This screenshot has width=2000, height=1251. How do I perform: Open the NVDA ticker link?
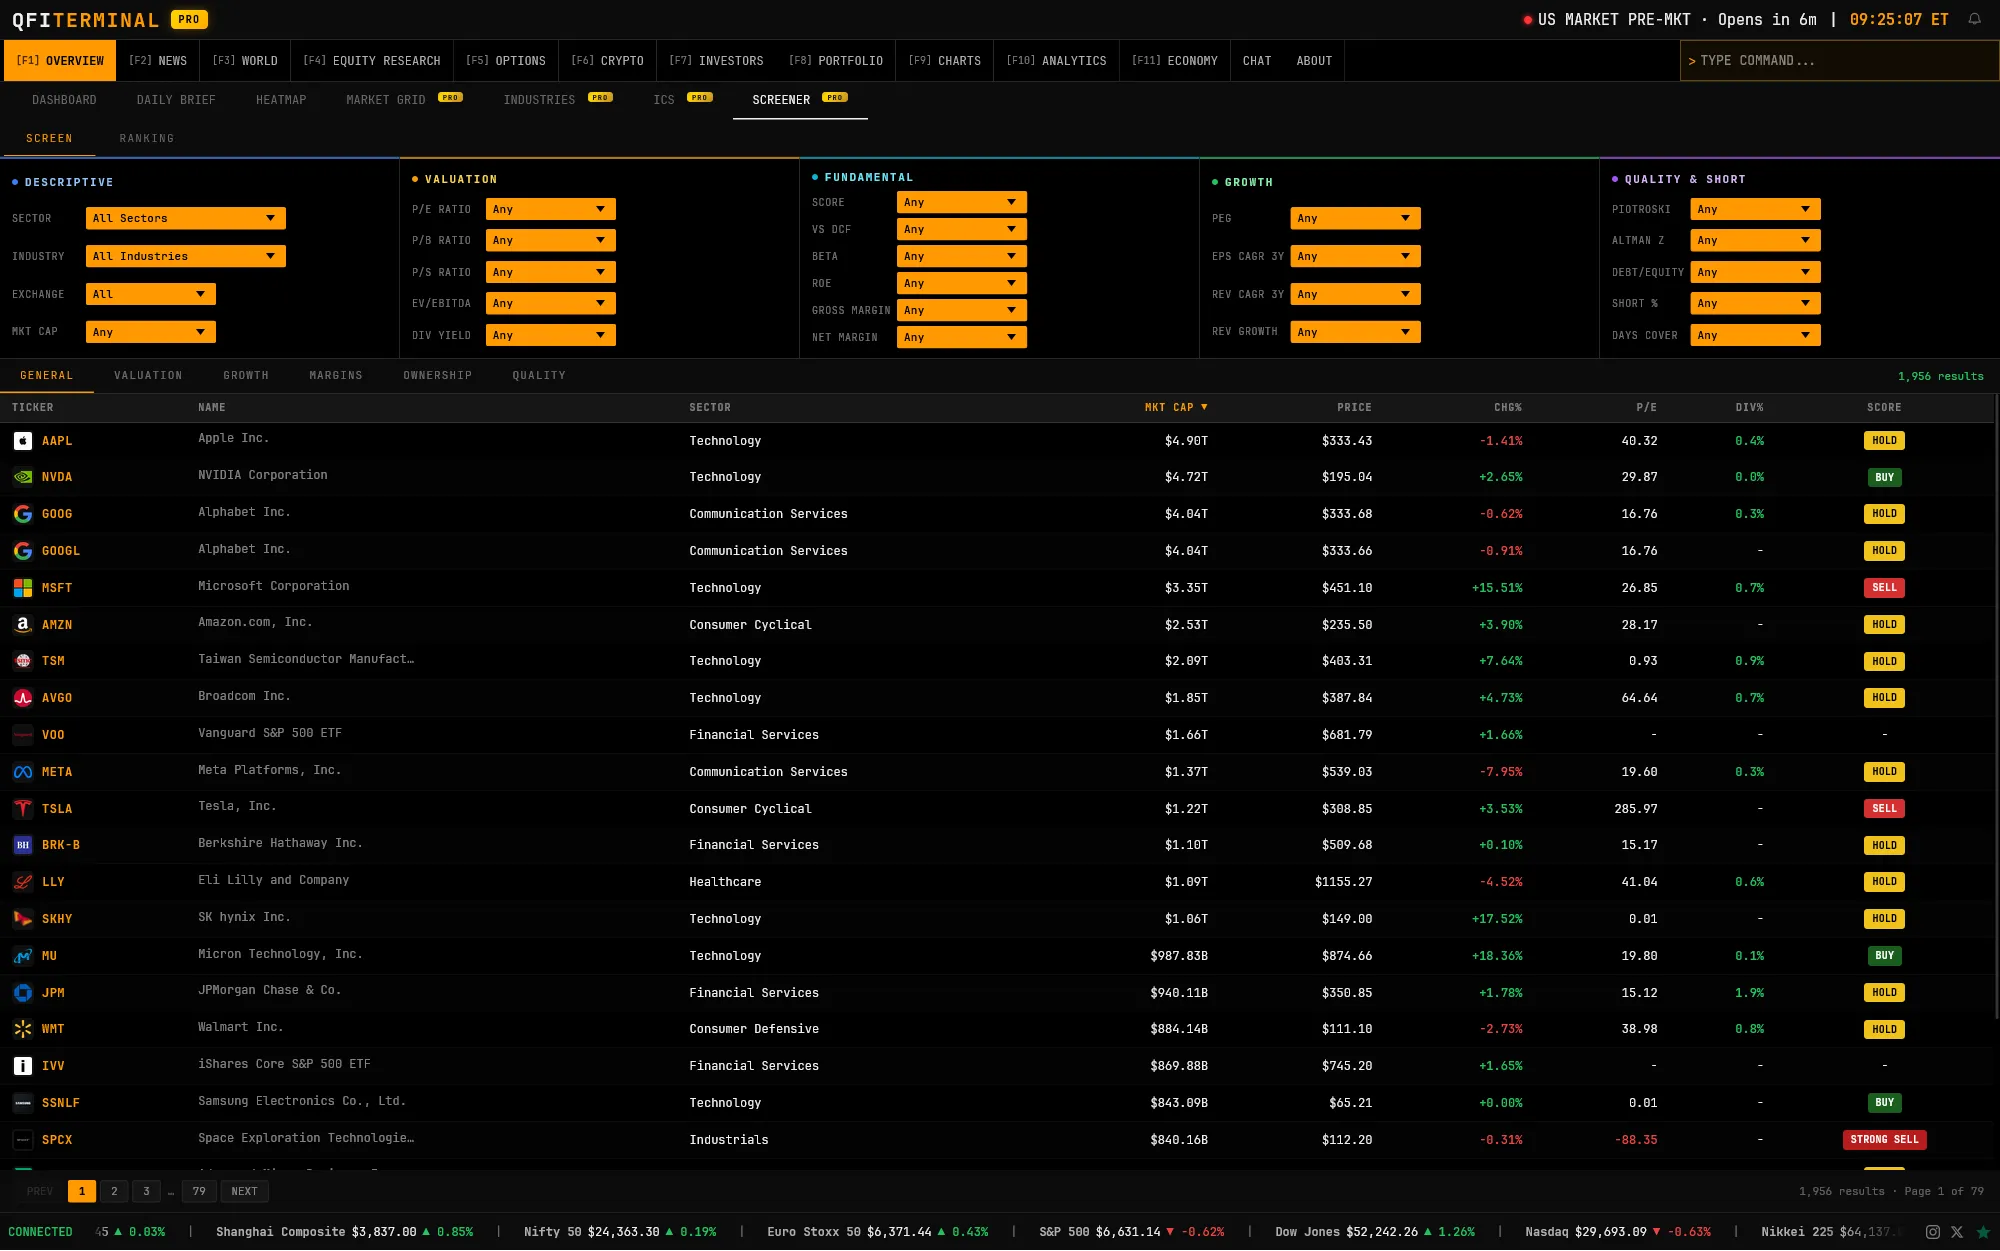[x=57, y=477]
